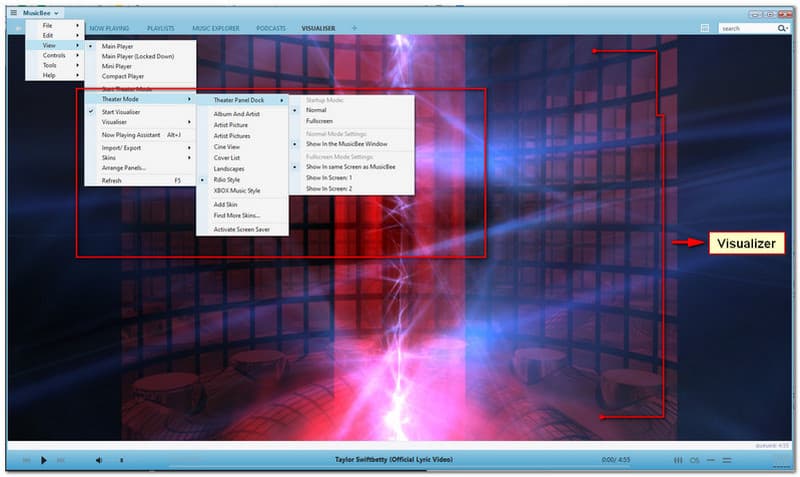Open Arrange Panels dialog

tap(140, 168)
